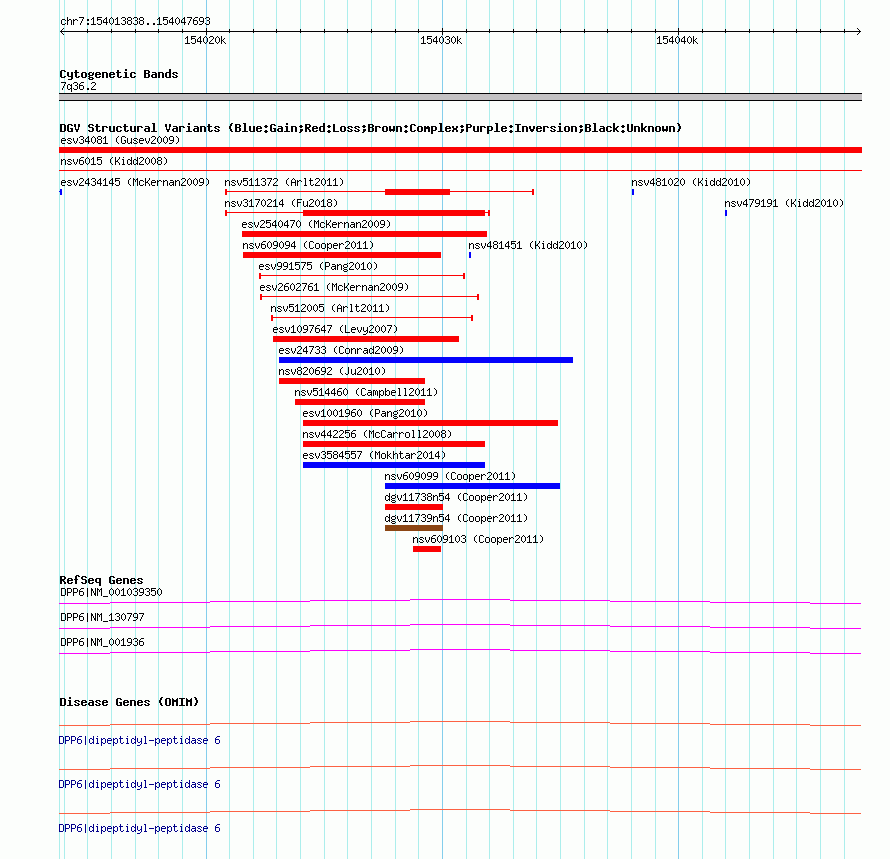Click the nsv512005 (Arlt2011) label

pos(330,308)
